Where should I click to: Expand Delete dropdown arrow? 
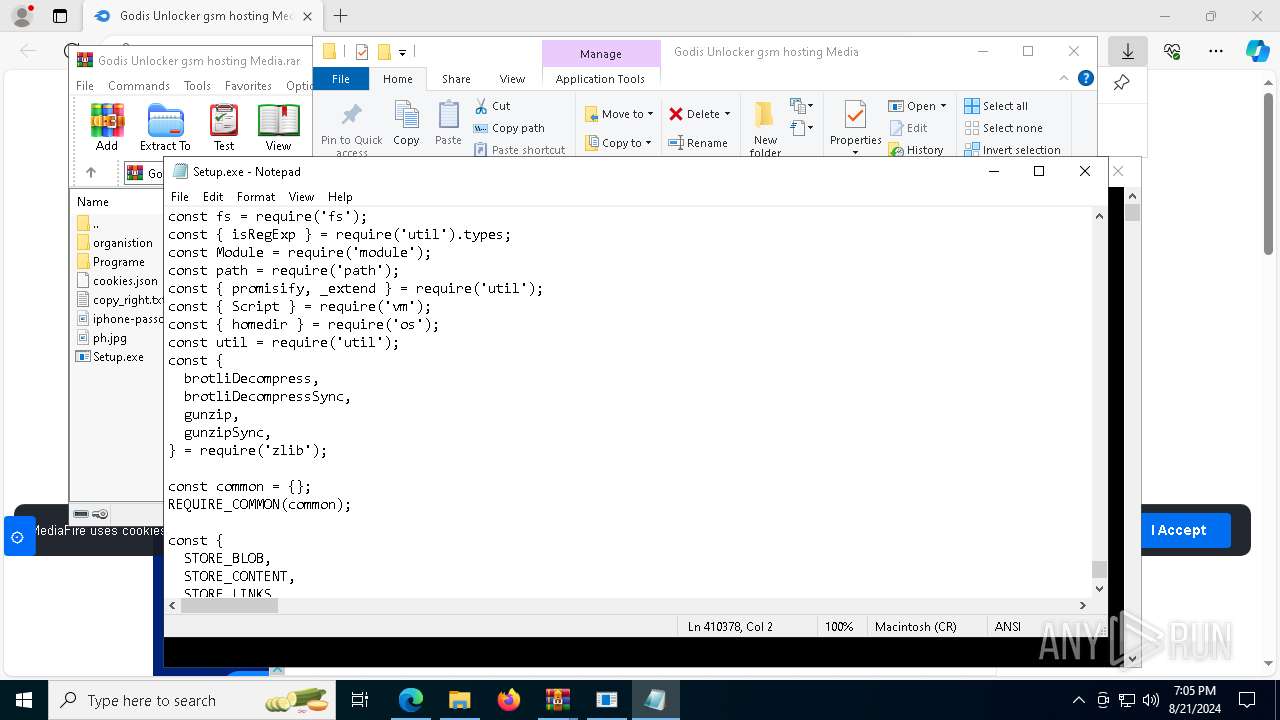(x=727, y=114)
